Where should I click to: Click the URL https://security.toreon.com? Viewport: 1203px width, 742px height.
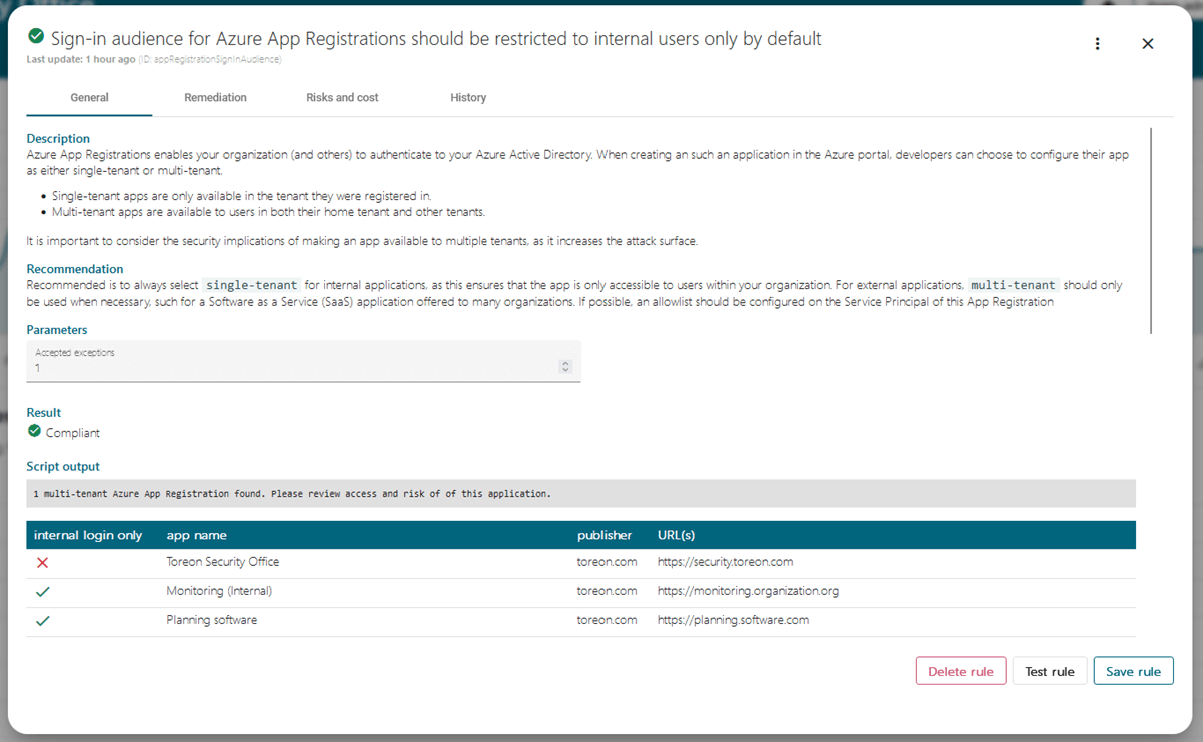pos(725,562)
